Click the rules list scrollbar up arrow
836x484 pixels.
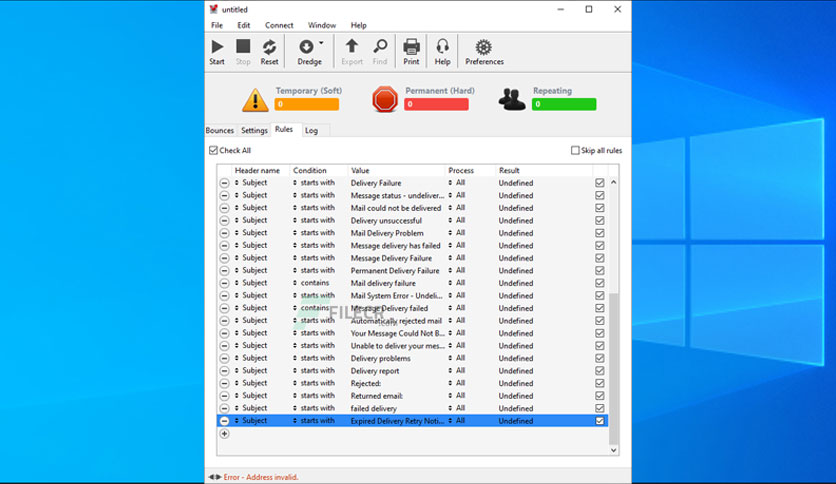[x=614, y=182]
